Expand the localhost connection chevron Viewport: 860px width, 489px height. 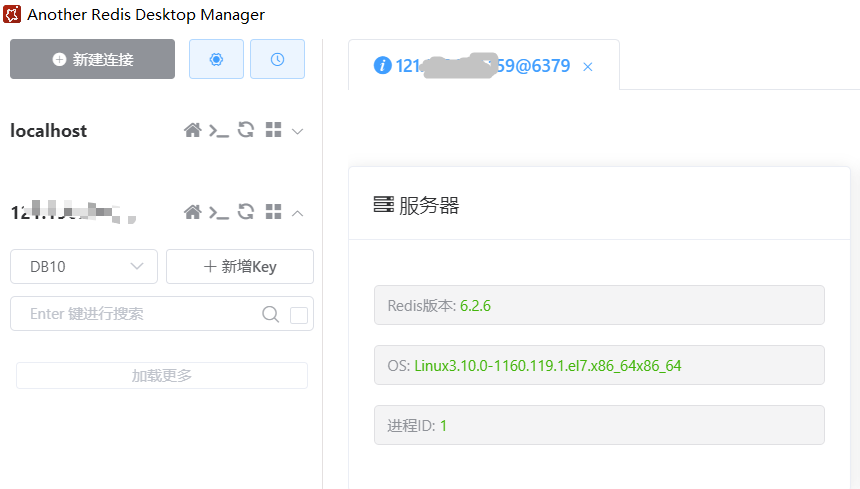point(297,132)
